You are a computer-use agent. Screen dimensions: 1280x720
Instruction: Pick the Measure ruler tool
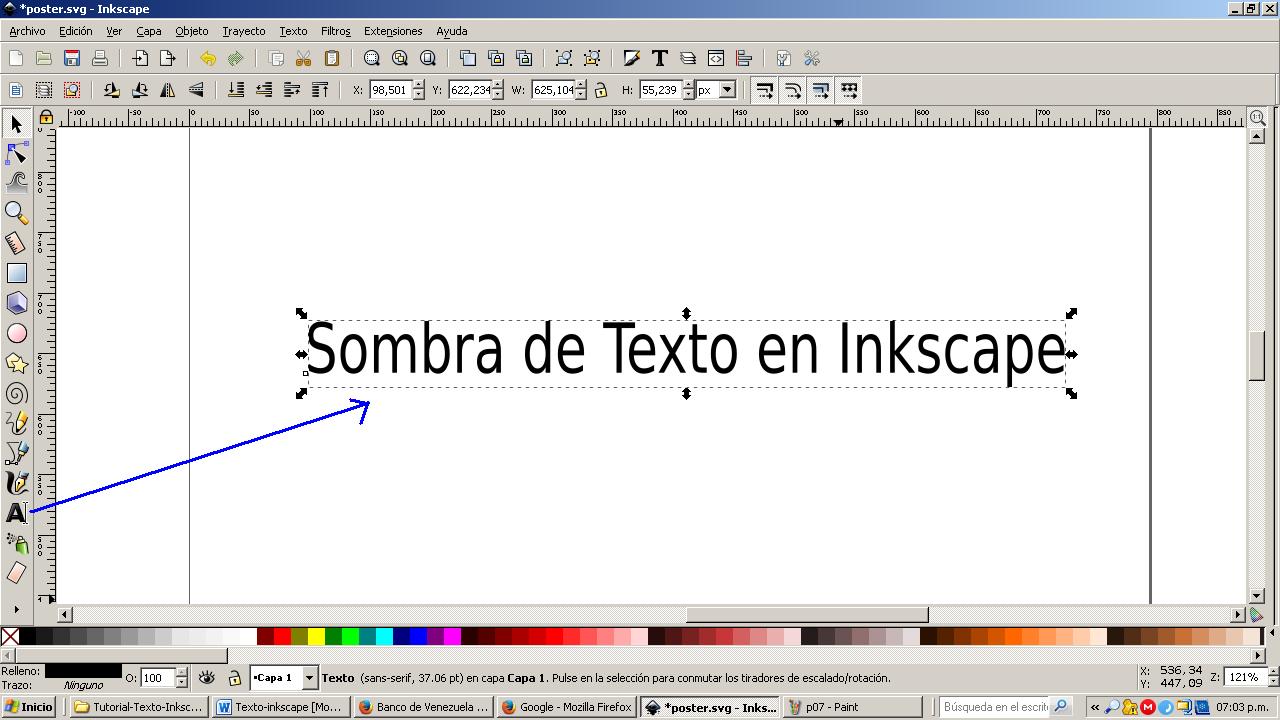[16, 243]
